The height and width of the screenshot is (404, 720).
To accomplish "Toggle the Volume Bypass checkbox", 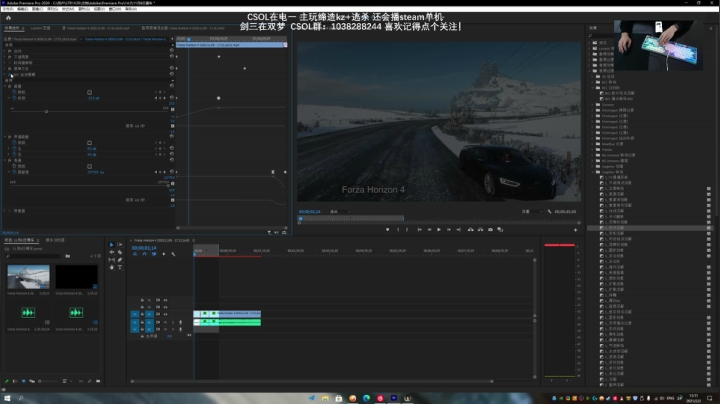I will point(90,92).
